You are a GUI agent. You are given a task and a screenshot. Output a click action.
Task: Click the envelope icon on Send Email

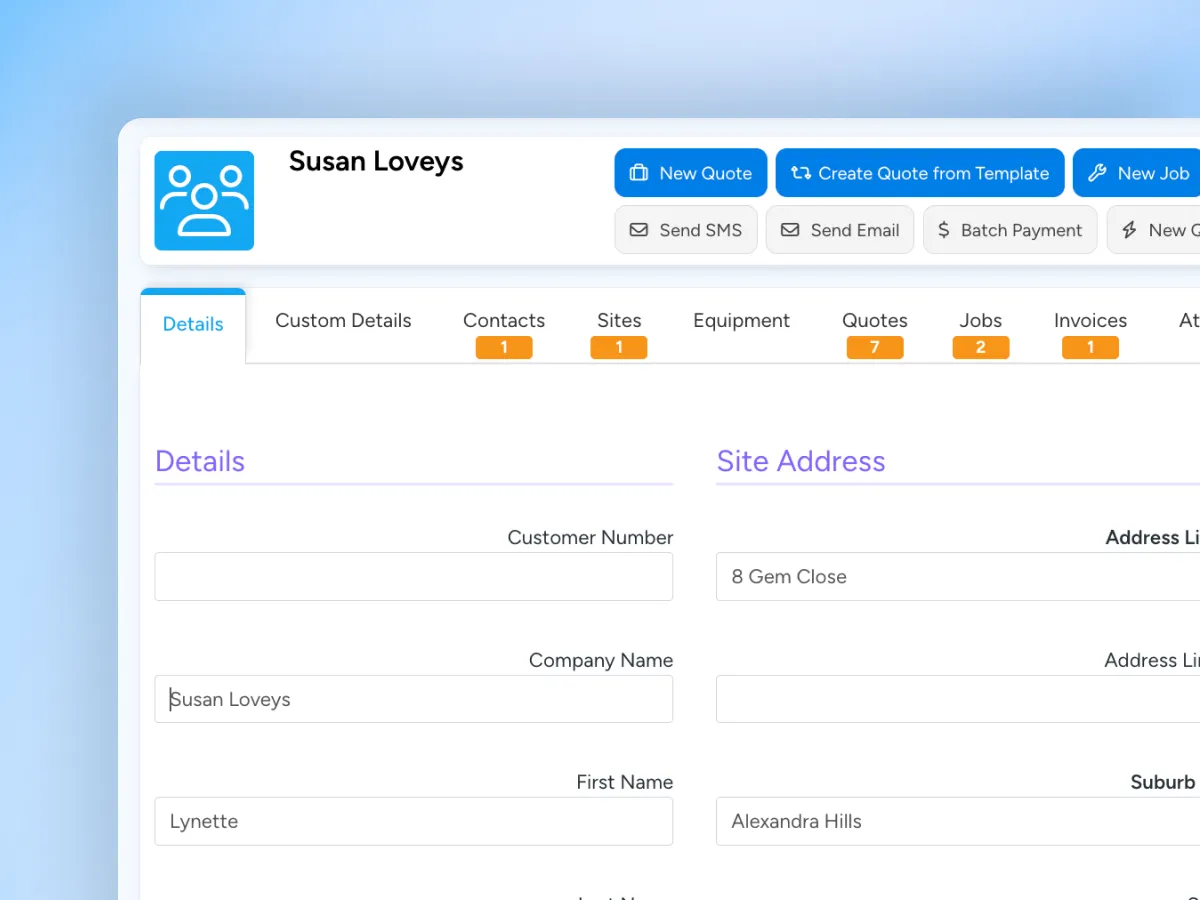pyautogui.click(x=790, y=230)
